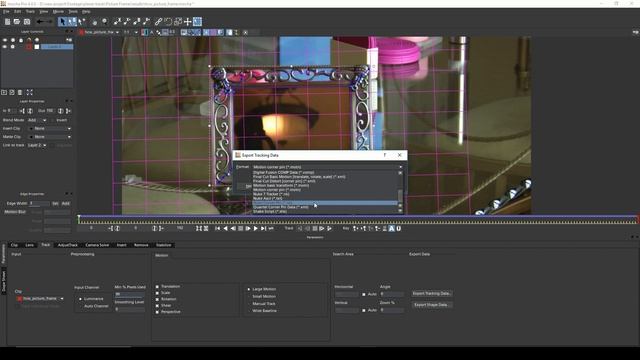Image resolution: width=640 pixels, height=360 pixels.
Task: Toggle Scale motion checkbox
Action: 157,293
